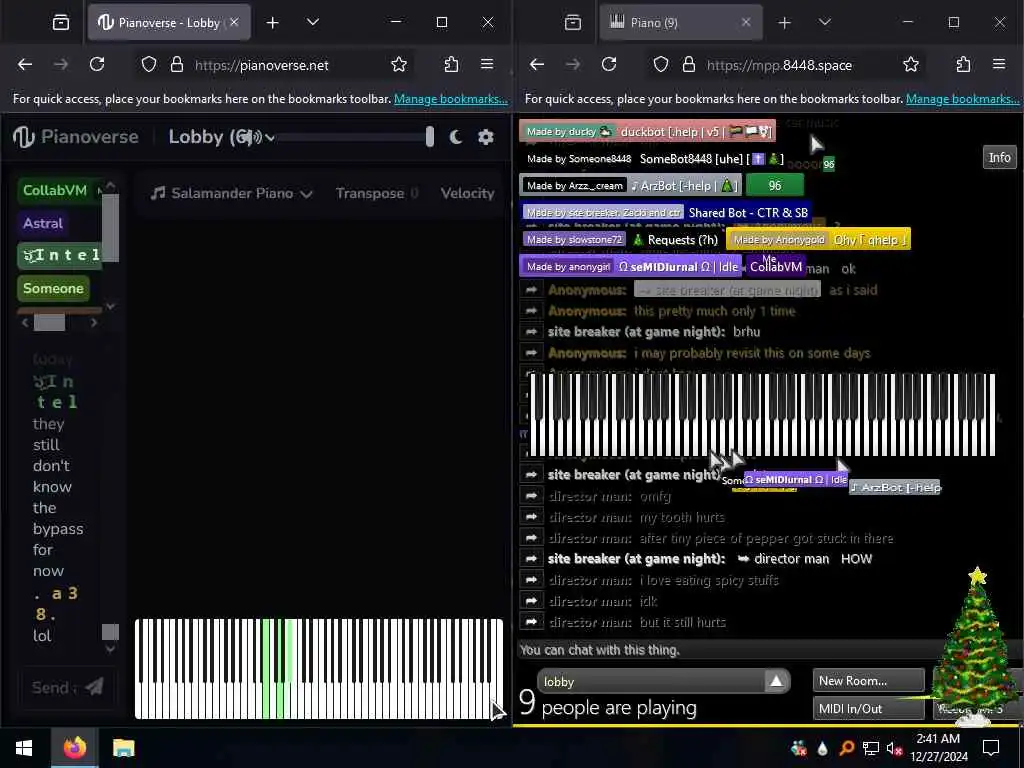This screenshot has height=768, width=1024.
Task: Open new tab in Pianoverse window
Action: point(273,23)
